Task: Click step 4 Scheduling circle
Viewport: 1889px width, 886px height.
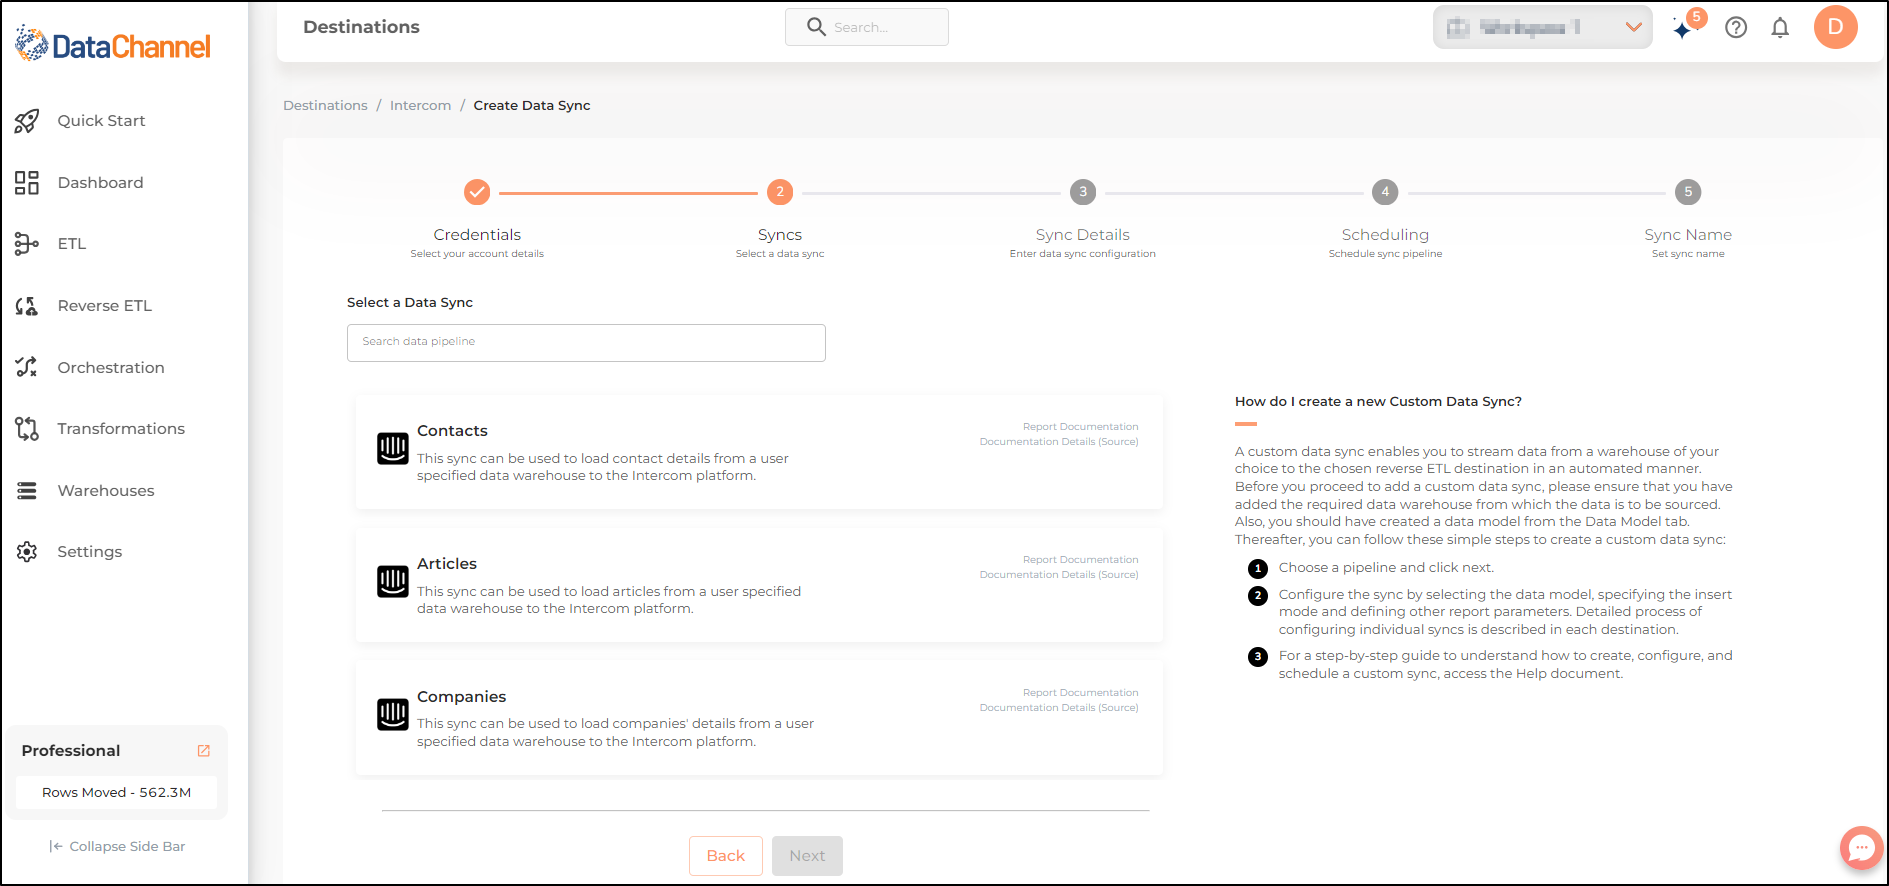Action: pyautogui.click(x=1385, y=192)
